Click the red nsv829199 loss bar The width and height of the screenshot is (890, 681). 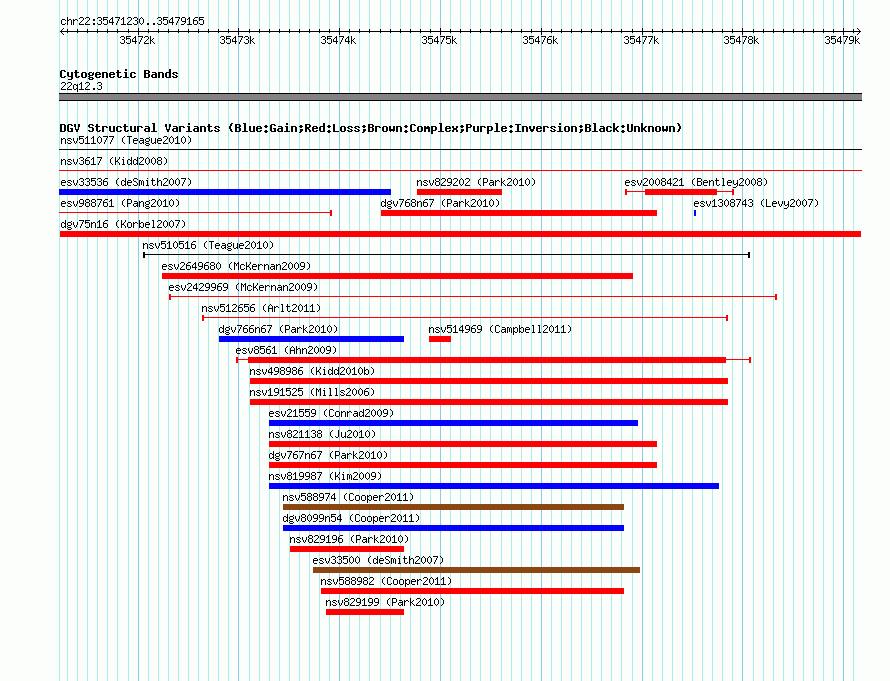coord(365,612)
